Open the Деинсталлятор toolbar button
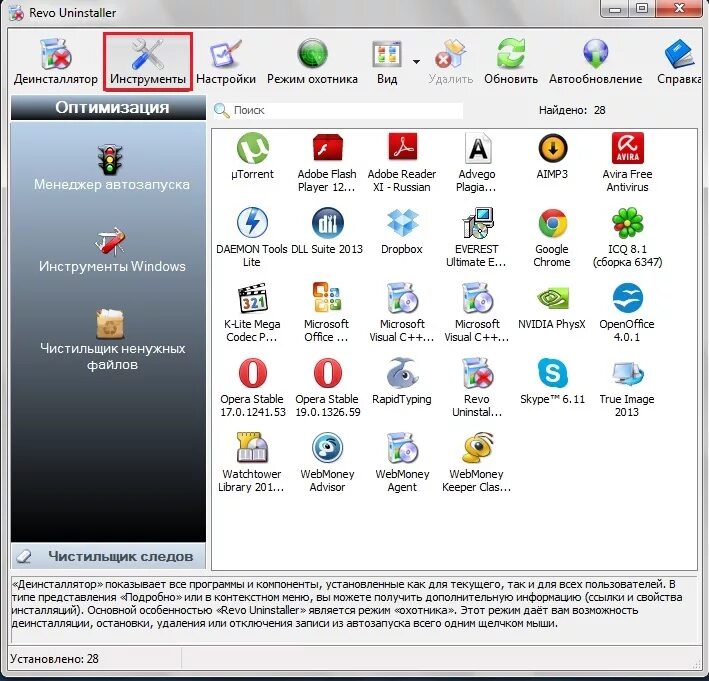 point(56,62)
